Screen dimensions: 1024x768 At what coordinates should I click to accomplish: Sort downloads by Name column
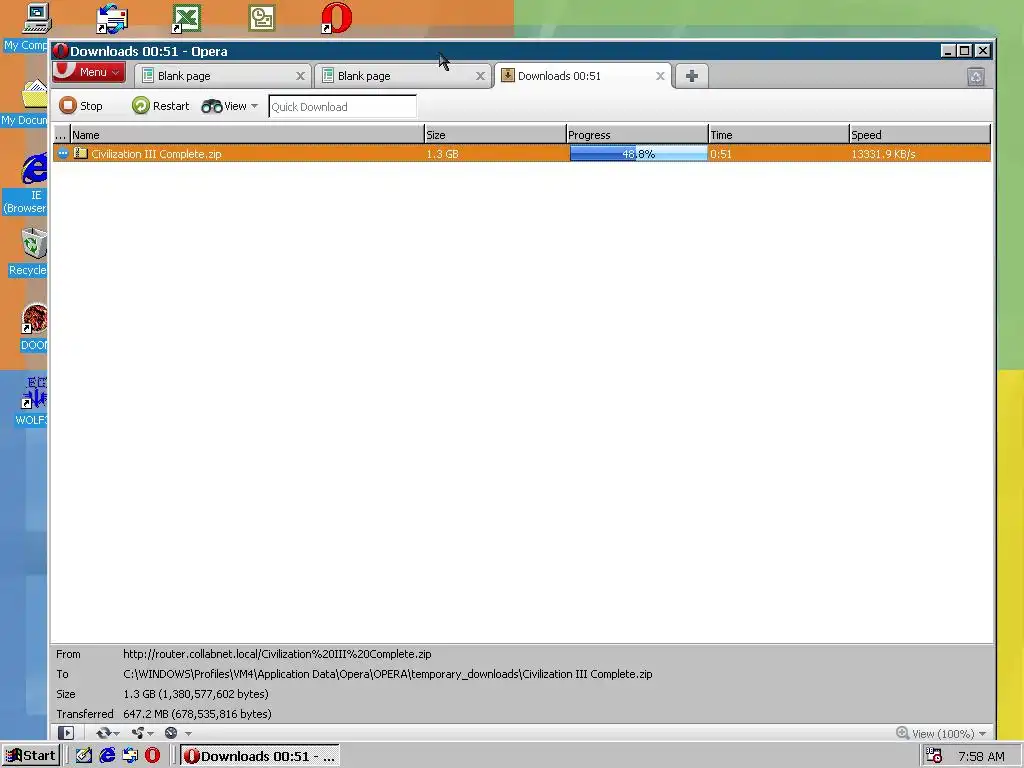click(247, 135)
